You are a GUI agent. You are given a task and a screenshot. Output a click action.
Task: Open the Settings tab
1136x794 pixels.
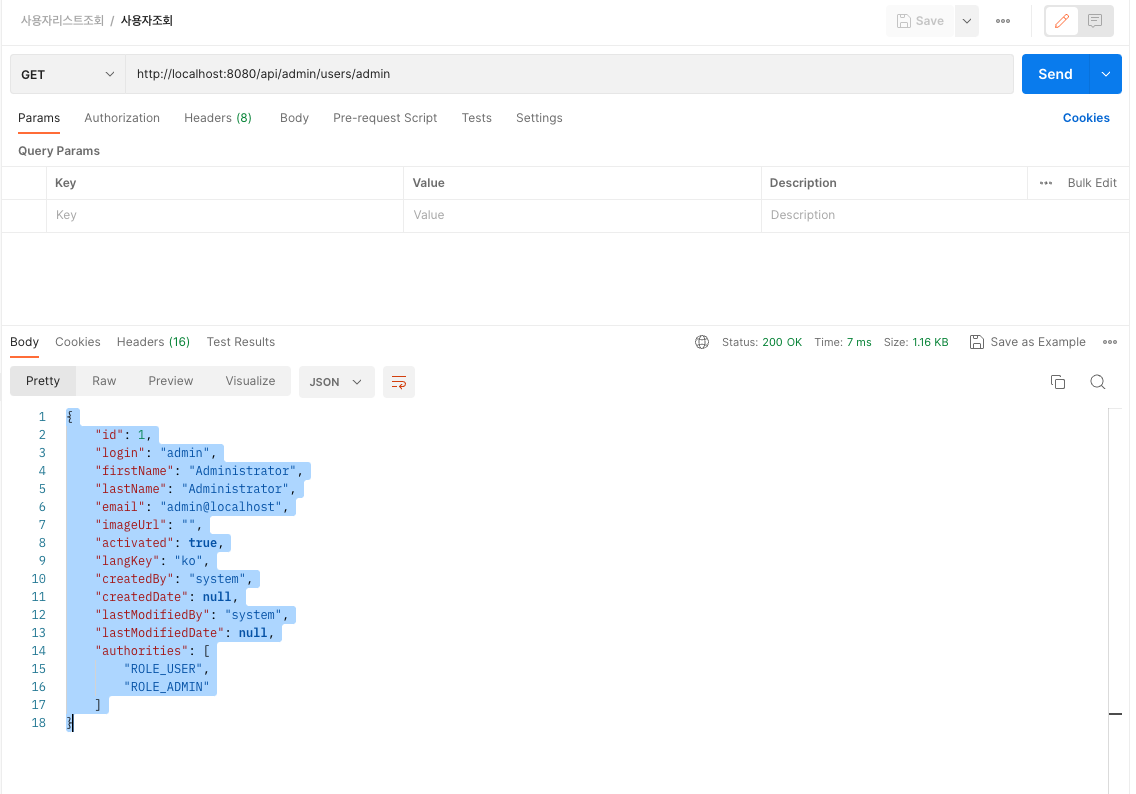pos(539,118)
